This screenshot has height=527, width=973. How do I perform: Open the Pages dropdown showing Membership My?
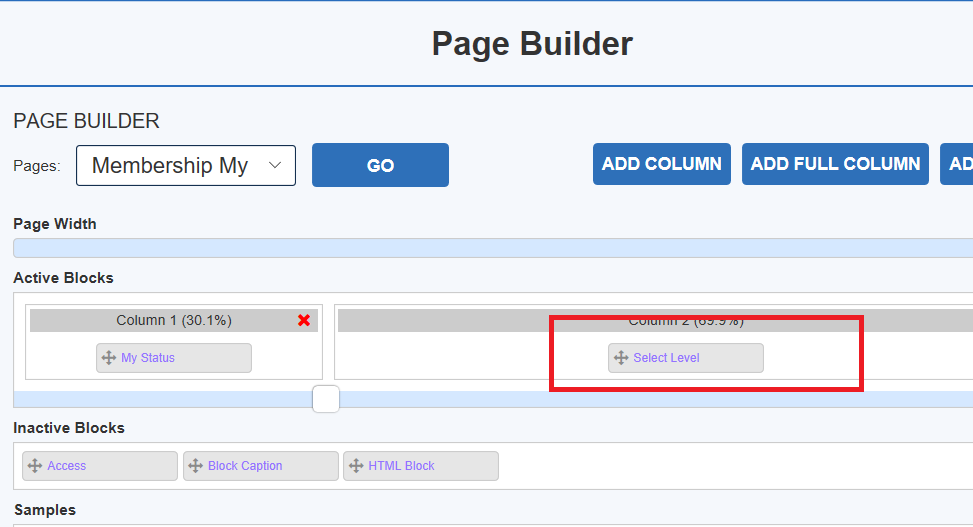click(186, 166)
